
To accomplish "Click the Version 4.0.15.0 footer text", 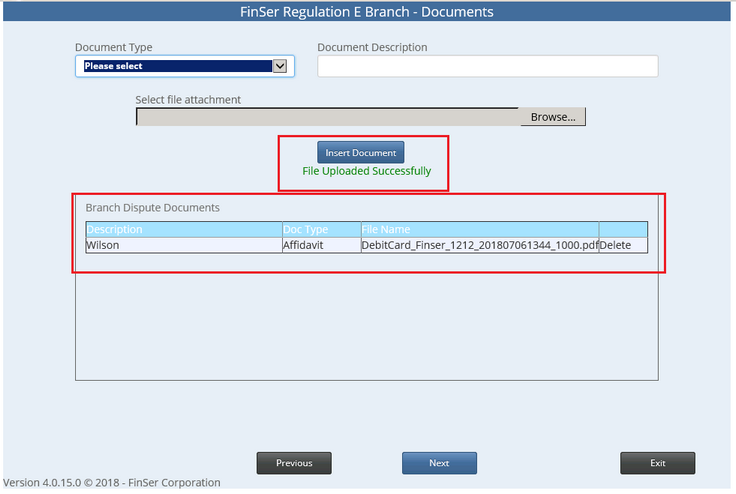I will (x=112, y=483).
